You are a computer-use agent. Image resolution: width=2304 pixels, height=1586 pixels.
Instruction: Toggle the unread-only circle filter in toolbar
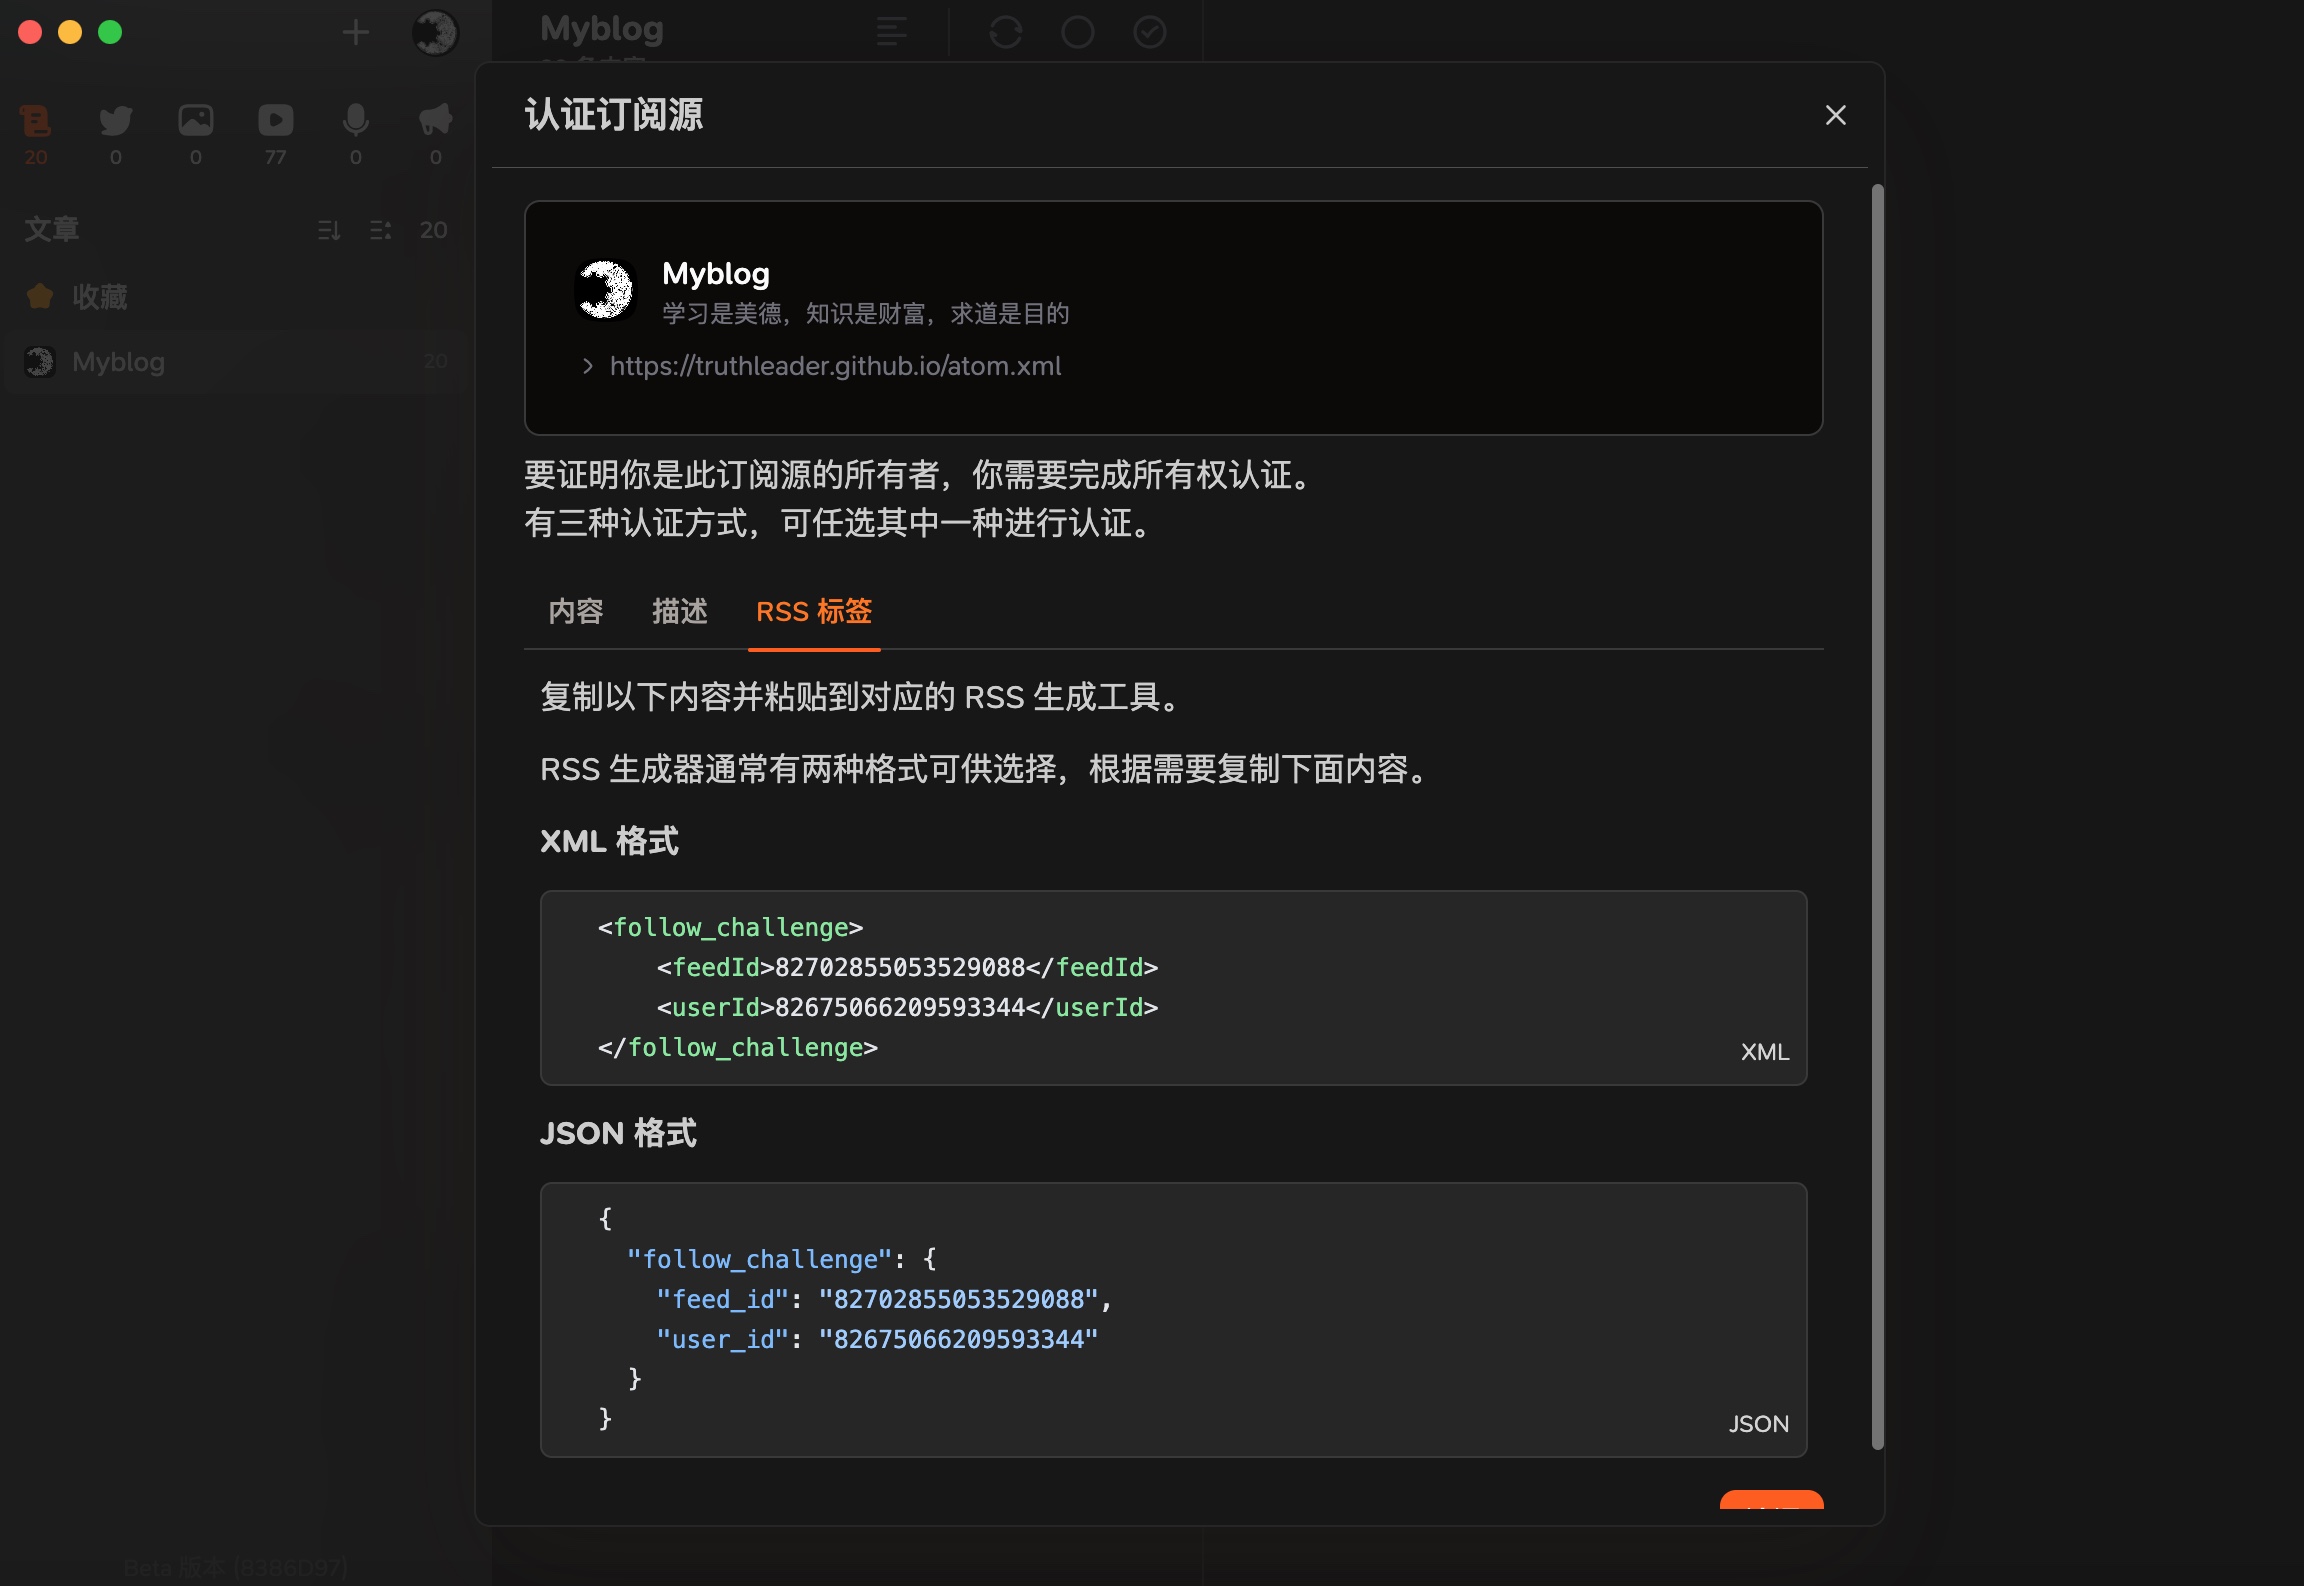[x=1078, y=32]
